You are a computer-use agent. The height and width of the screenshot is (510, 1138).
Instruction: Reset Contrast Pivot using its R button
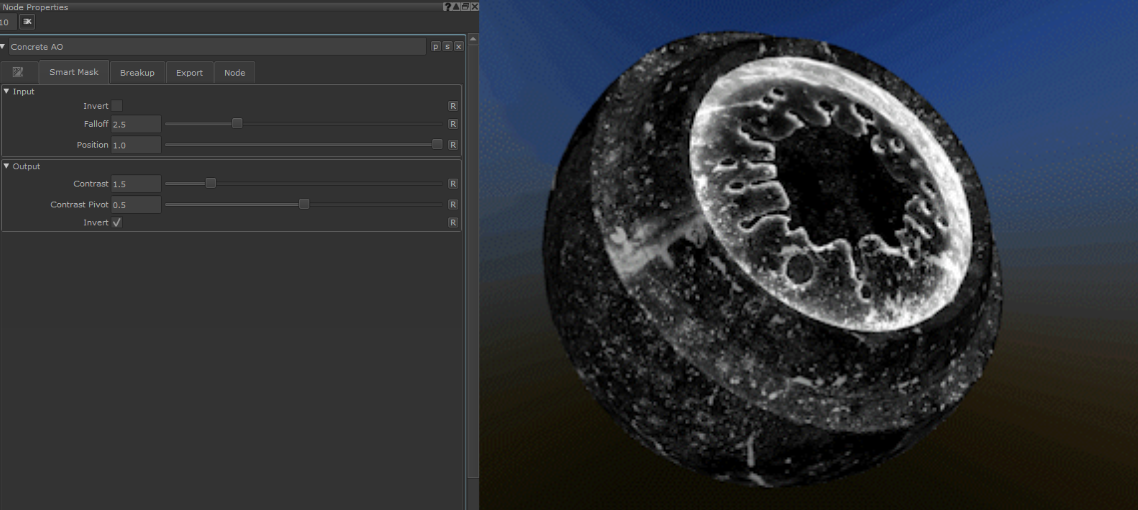coord(453,204)
